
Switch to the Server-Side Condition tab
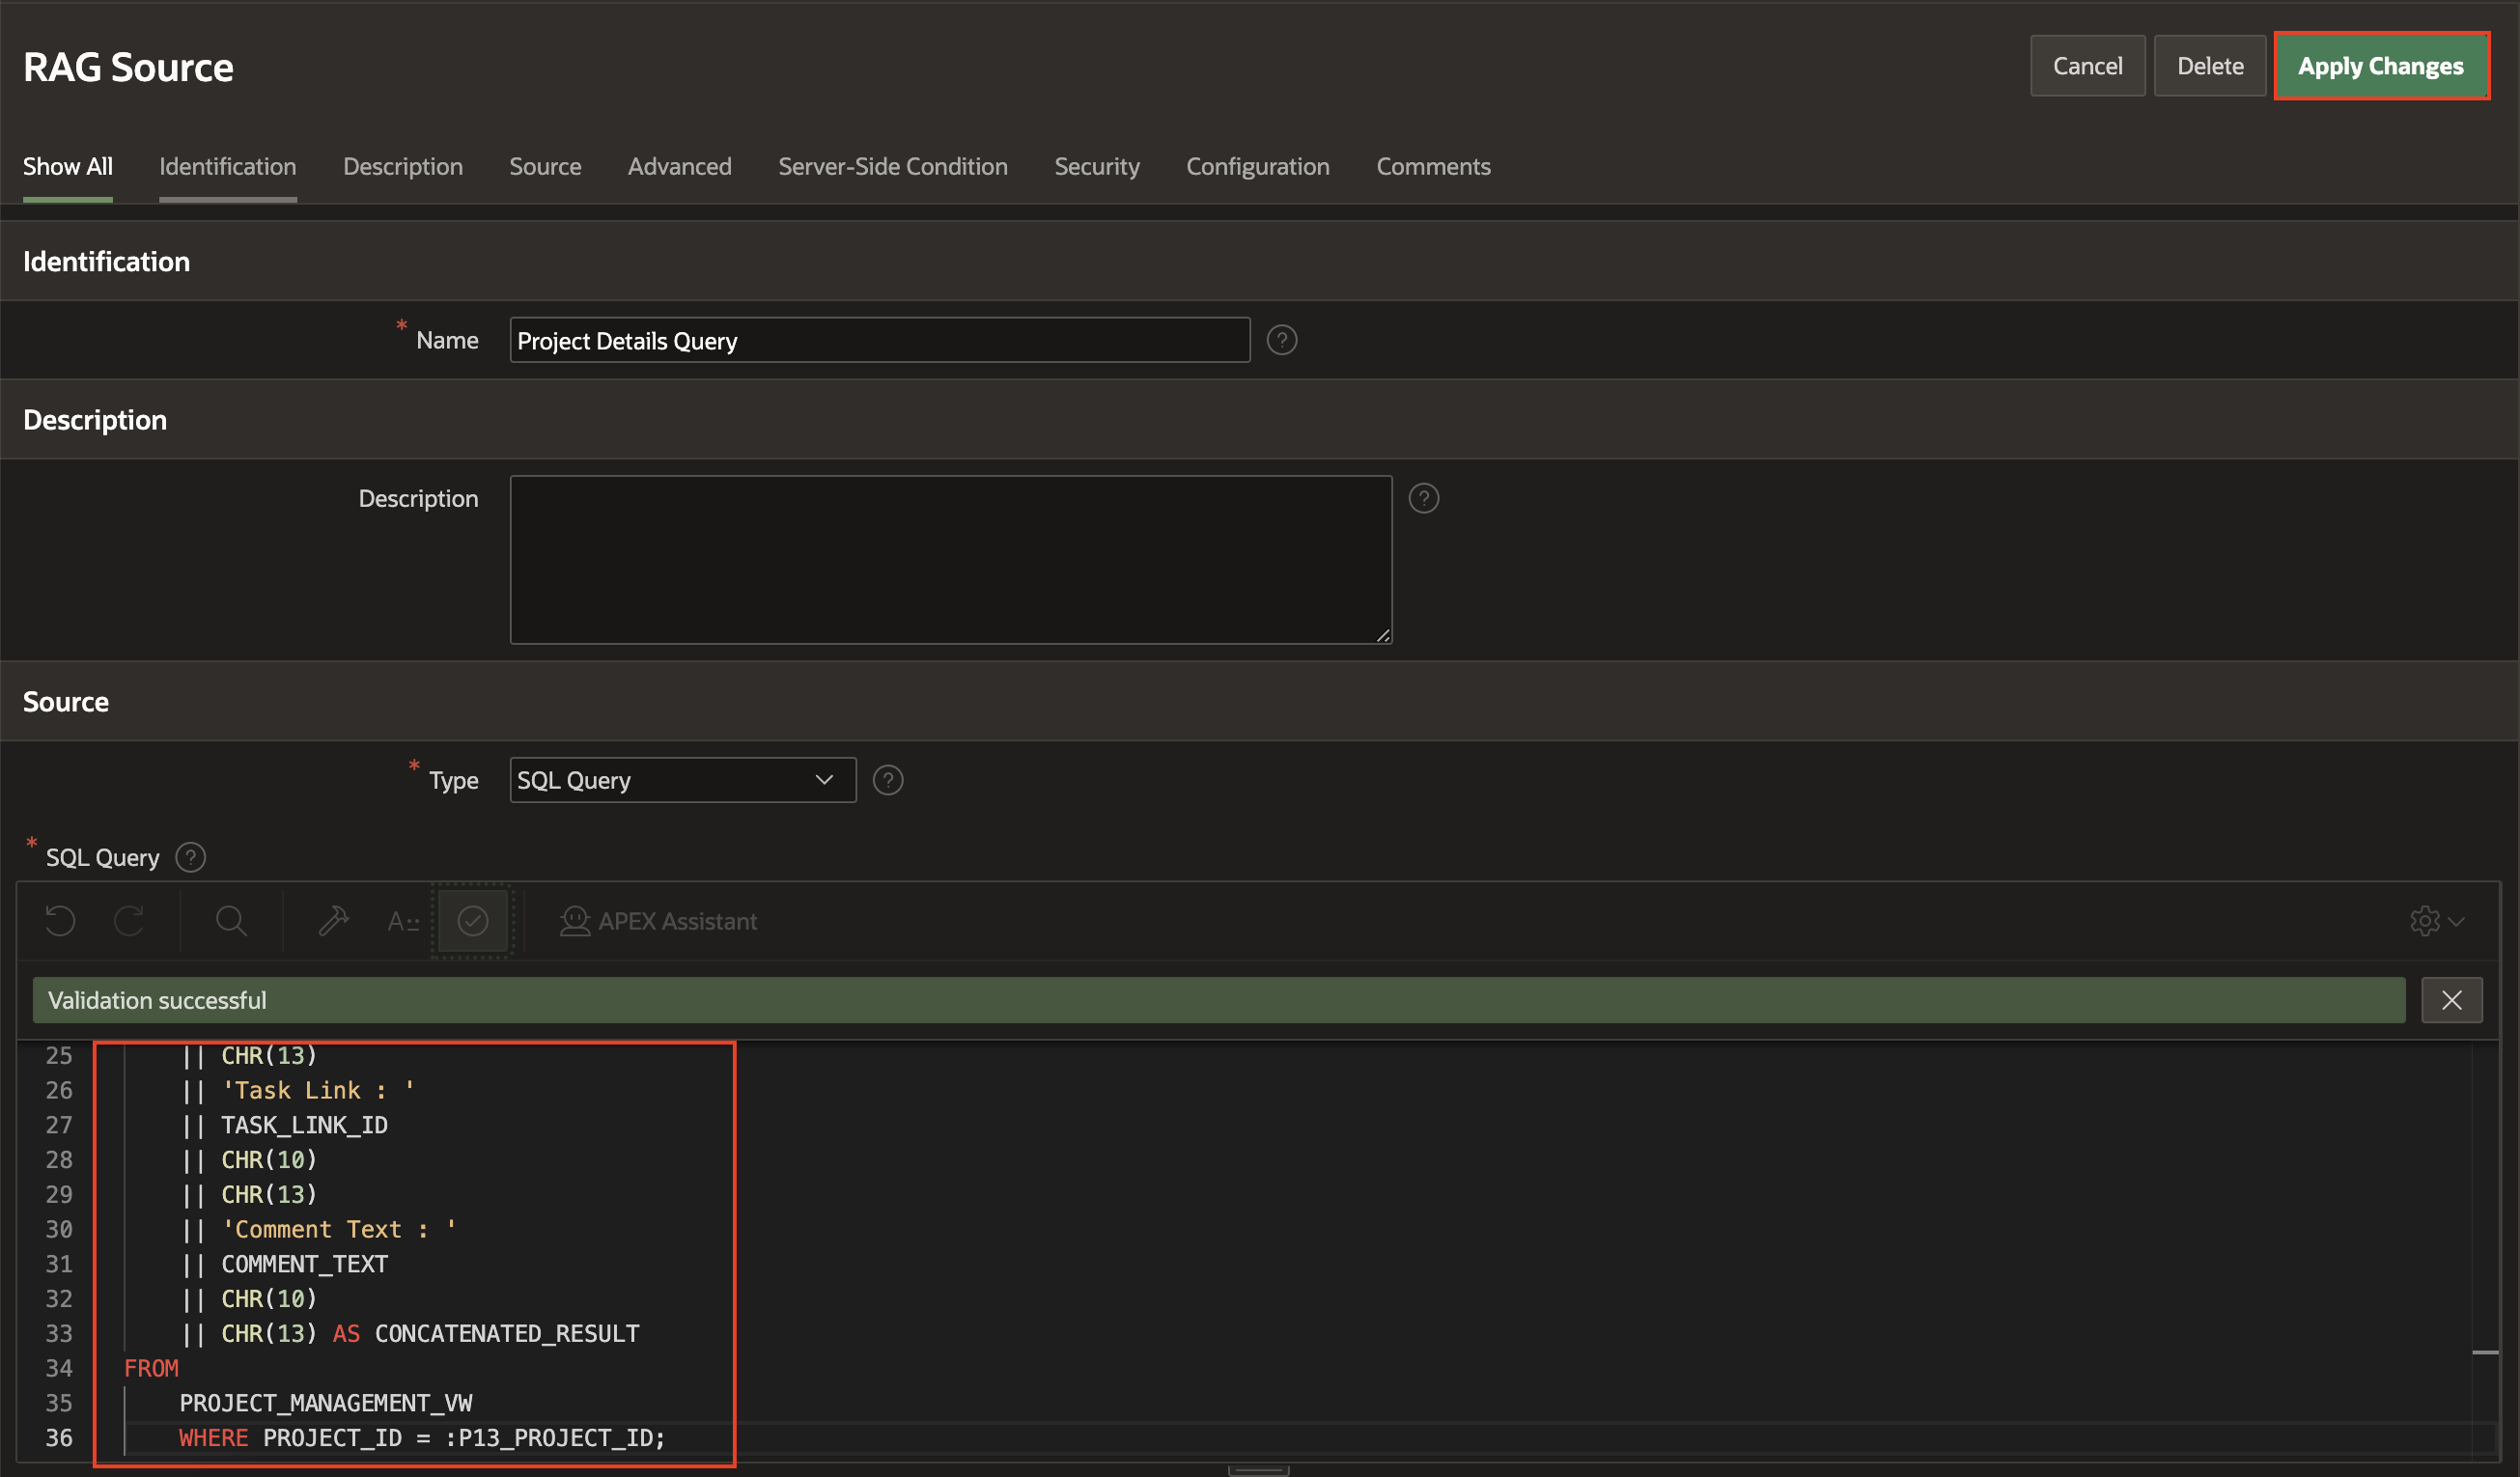(x=892, y=167)
